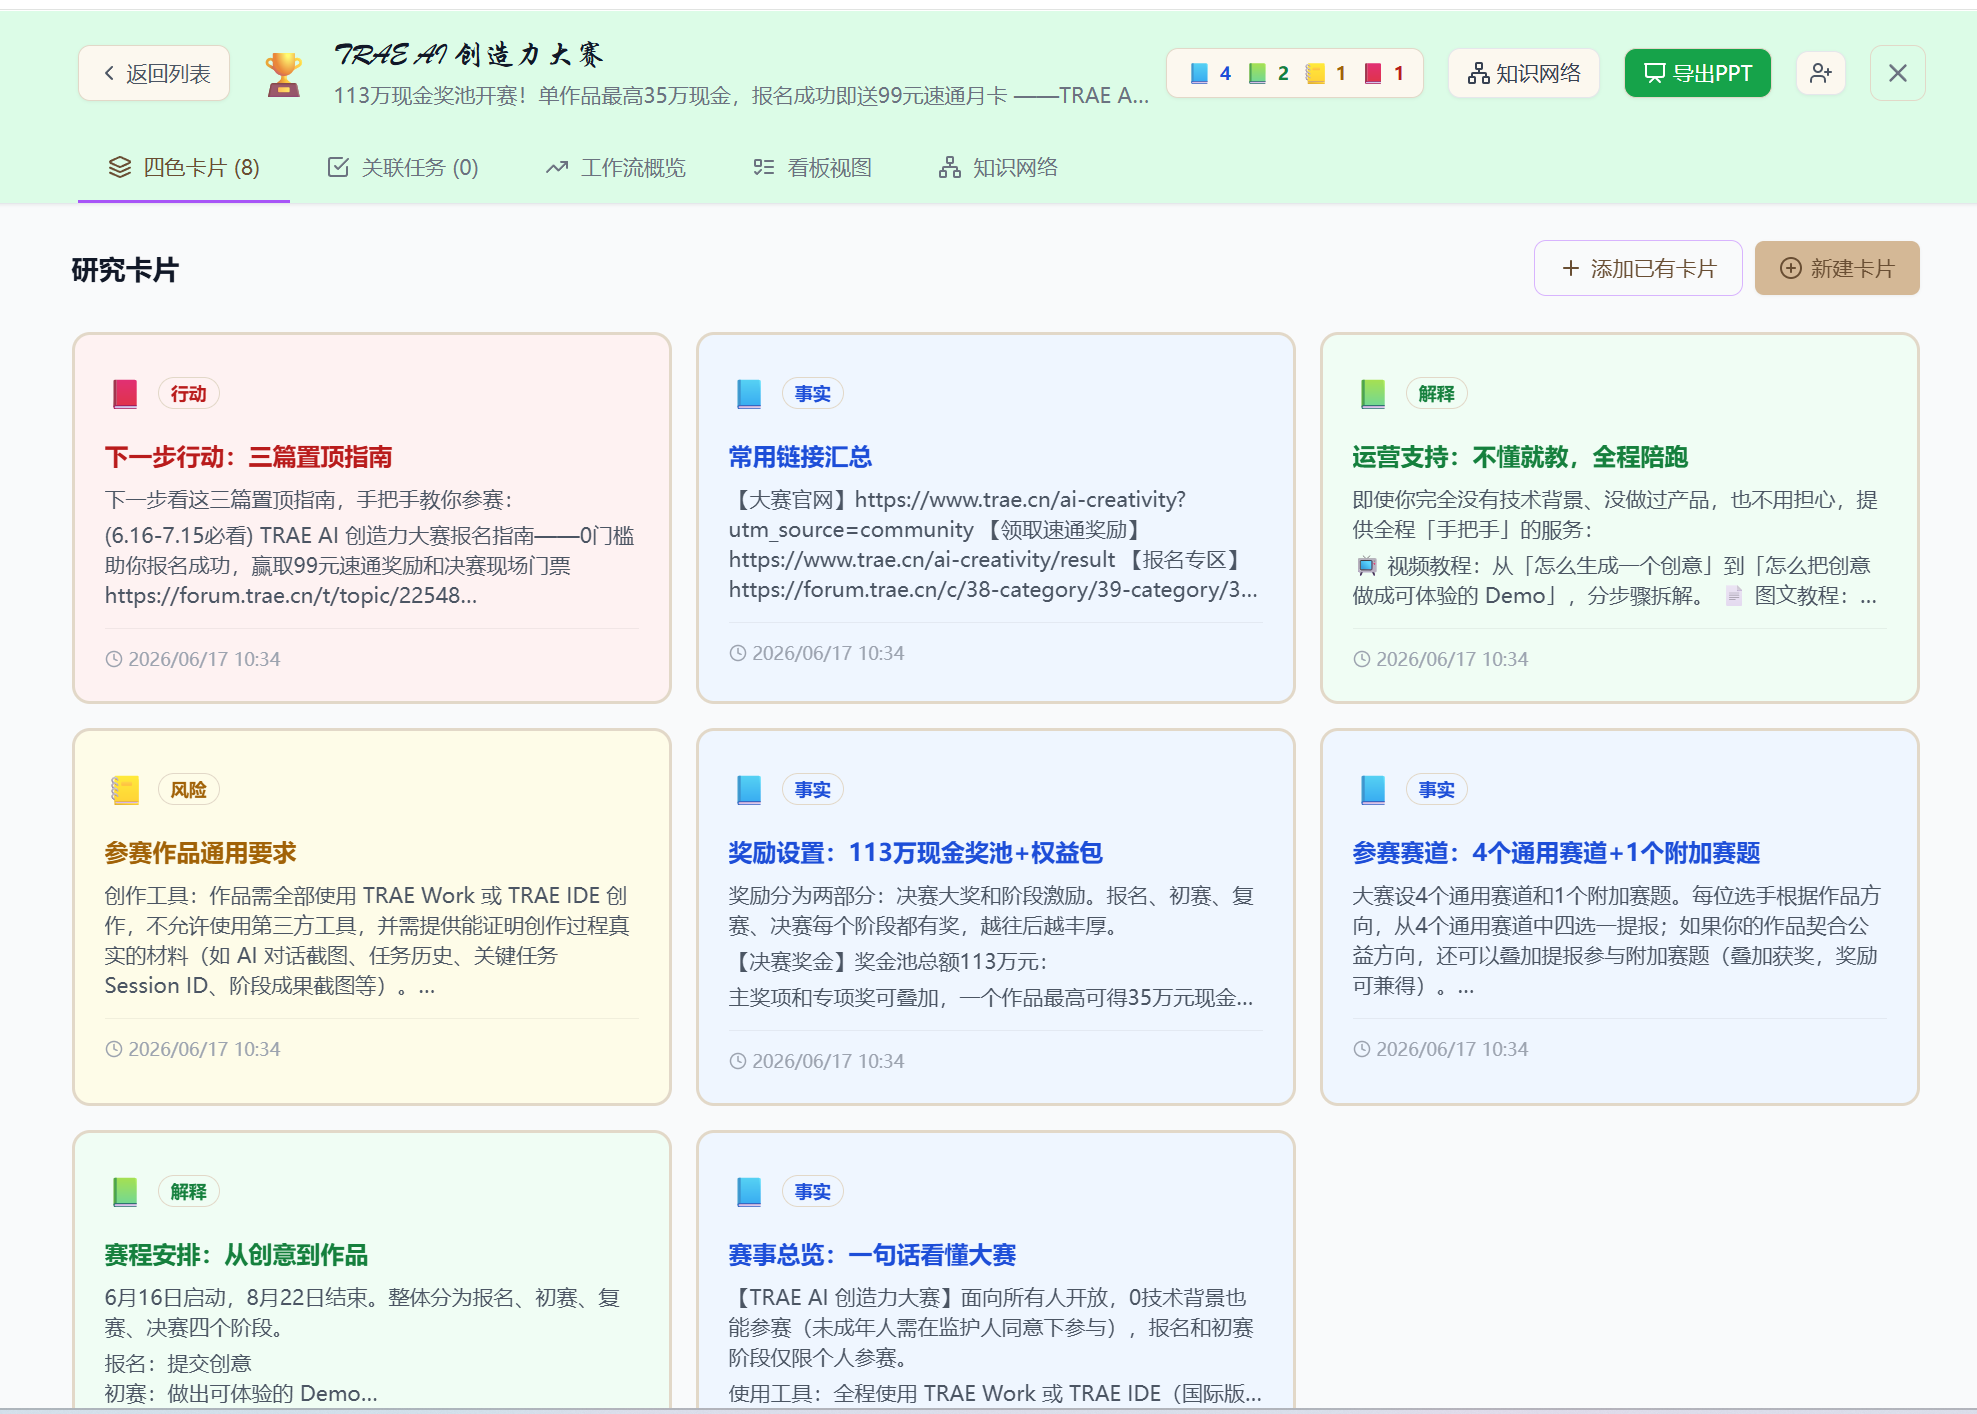The width and height of the screenshot is (1977, 1414).
Task: Click the text 【决赛奖金】奖金池总额113万元
Action: 888,962
